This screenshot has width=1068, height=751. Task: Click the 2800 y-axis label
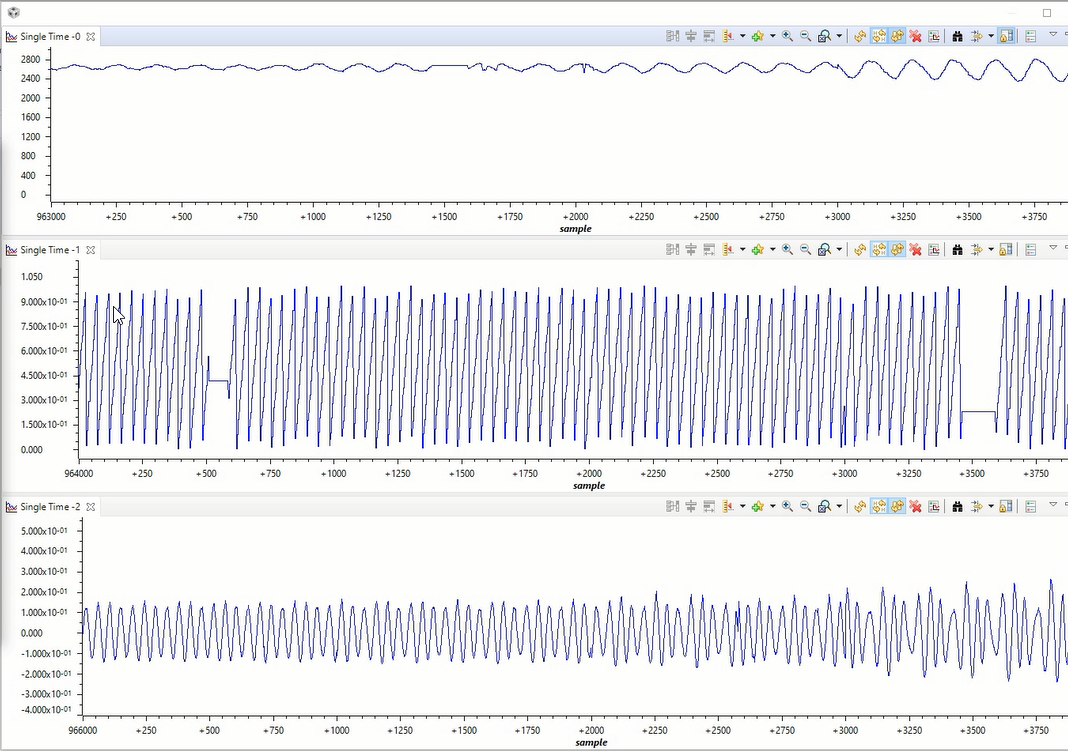30,59
